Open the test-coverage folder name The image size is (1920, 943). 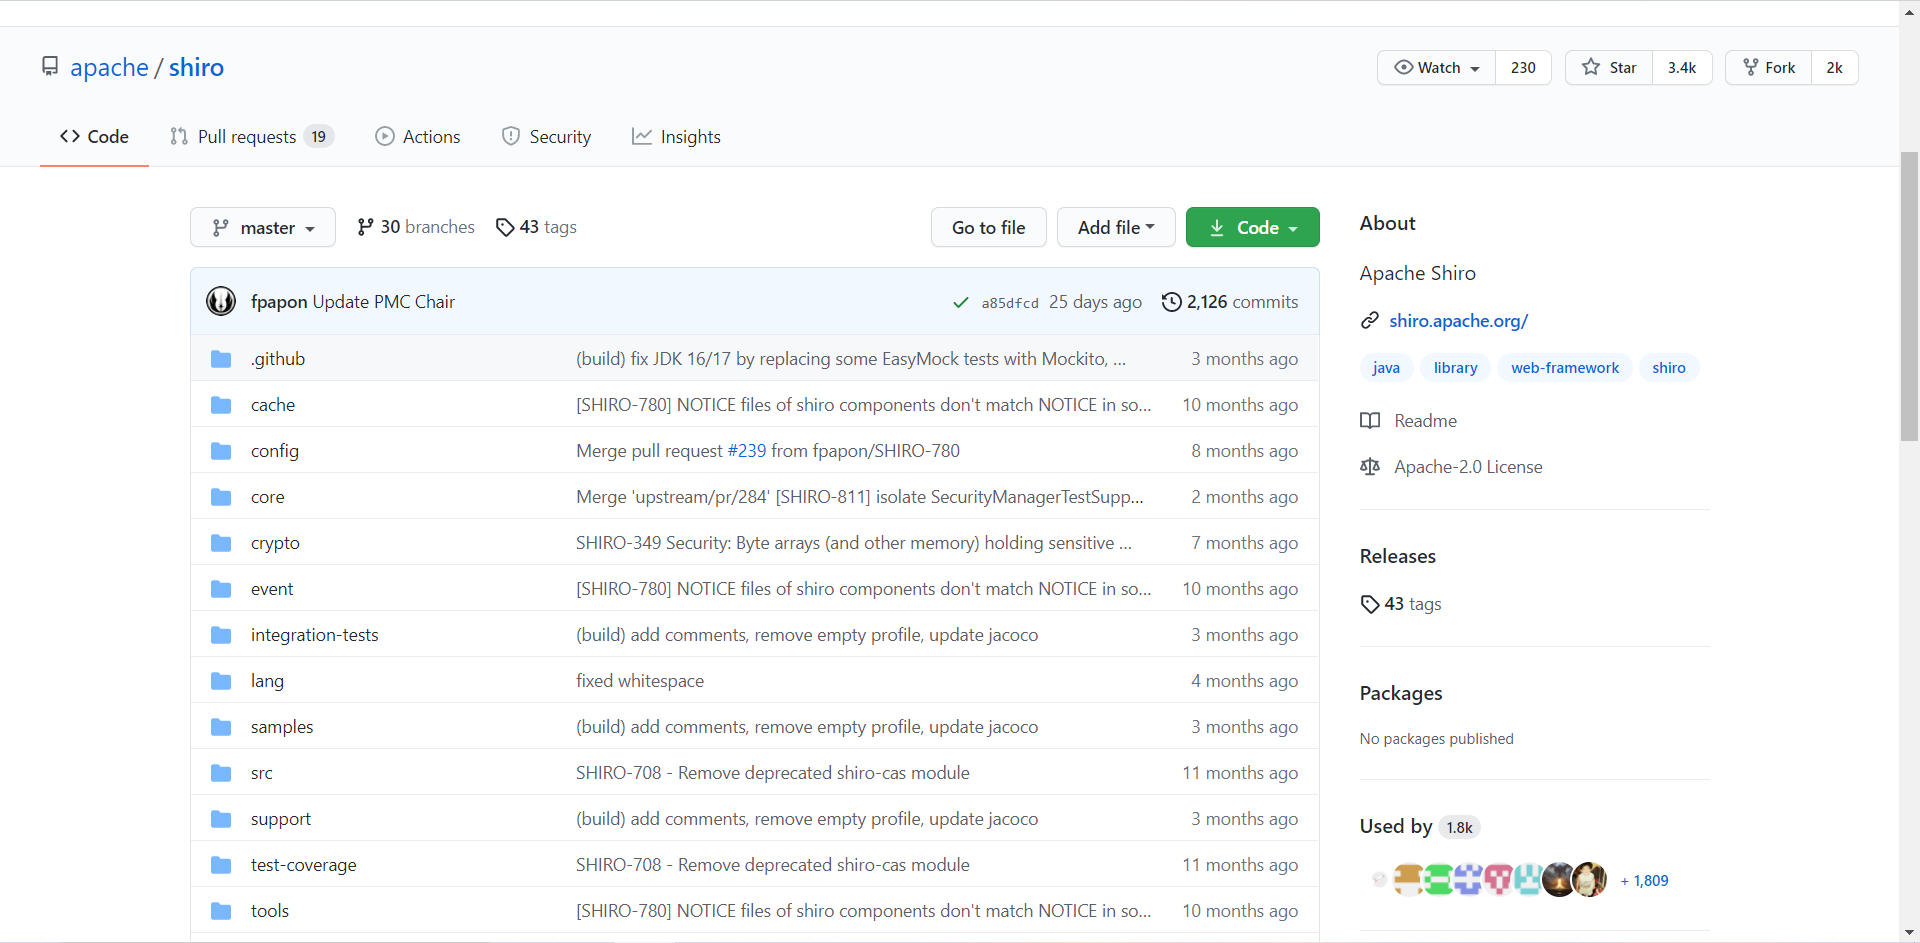click(x=303, y=865)
